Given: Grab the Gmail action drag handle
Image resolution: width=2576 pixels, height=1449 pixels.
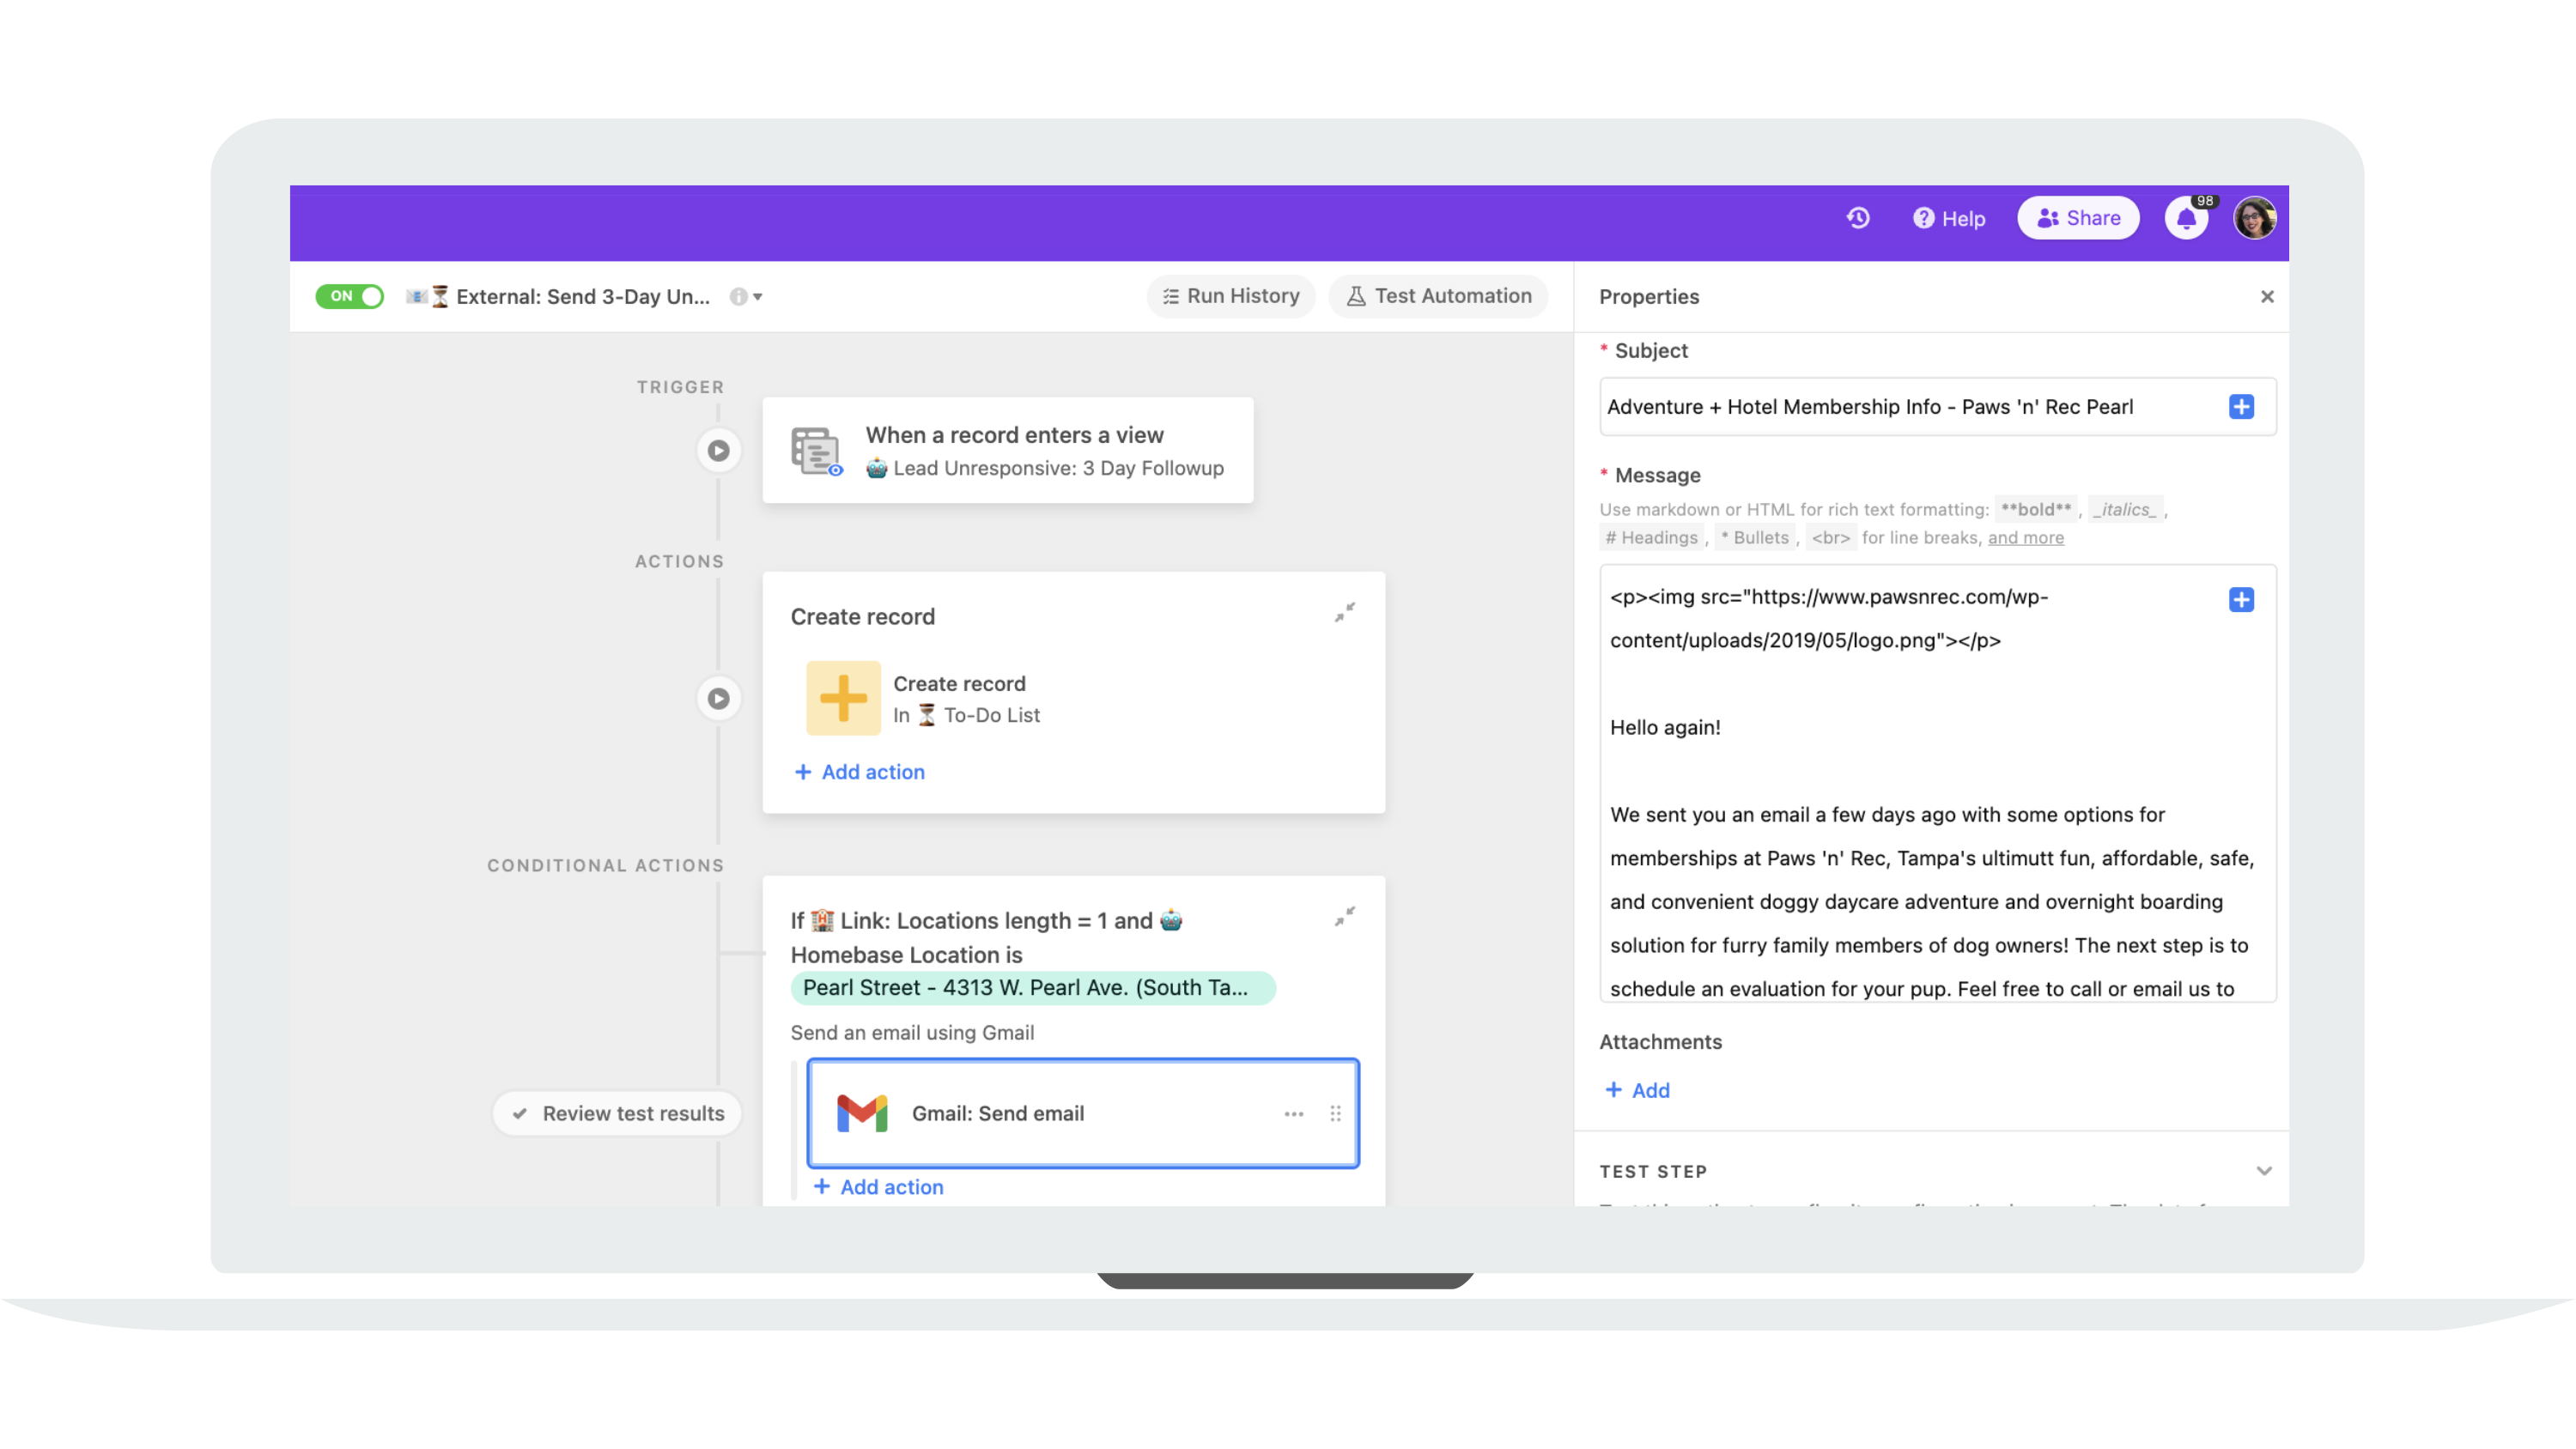Looking at the screenshot, I should (1335, 1114).
